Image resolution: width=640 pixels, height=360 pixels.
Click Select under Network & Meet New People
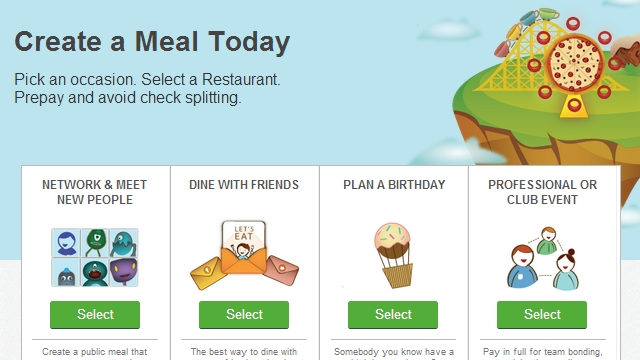tap(95, 314)
